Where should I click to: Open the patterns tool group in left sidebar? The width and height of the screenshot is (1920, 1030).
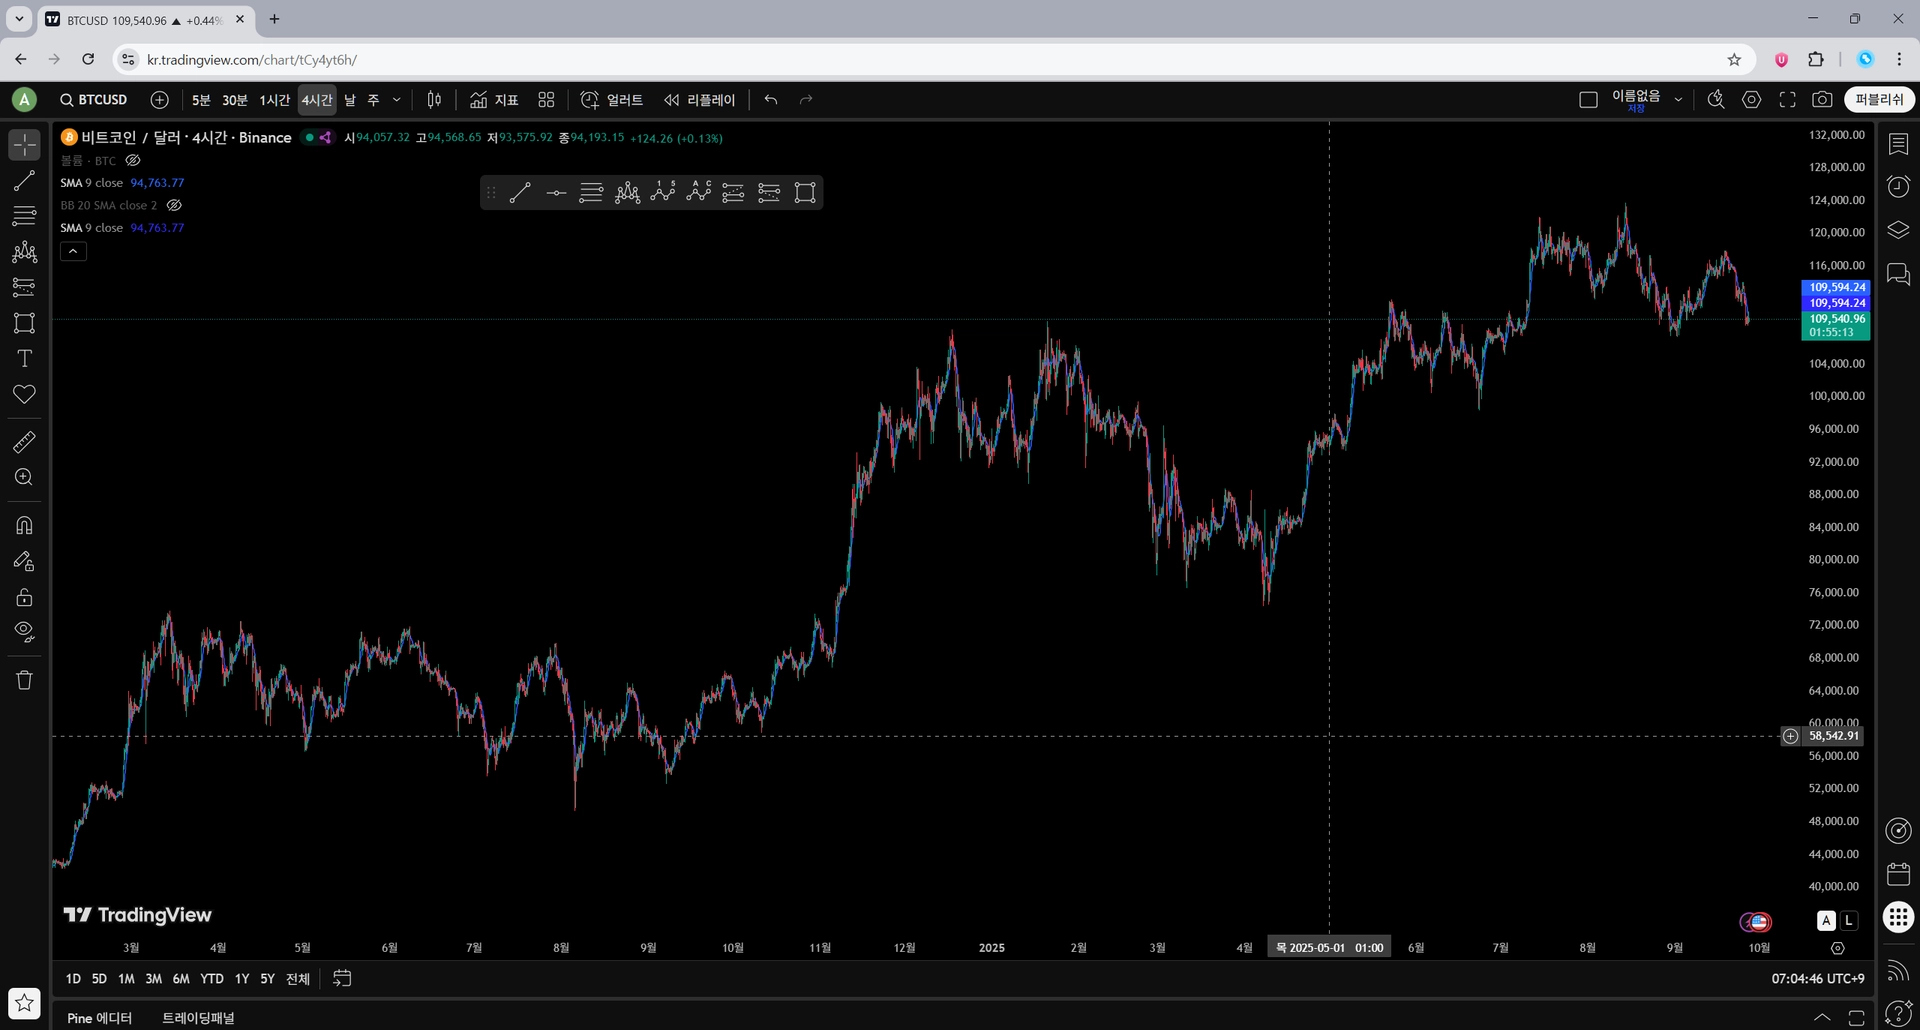click(24, 252)
